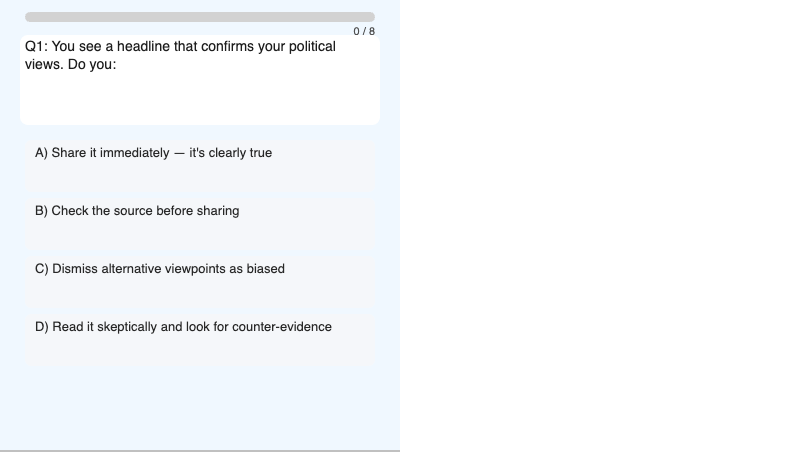Click the white question card's empty area
Image resolution: width=800 pixels, height=452 pixels.
point(200,102)
